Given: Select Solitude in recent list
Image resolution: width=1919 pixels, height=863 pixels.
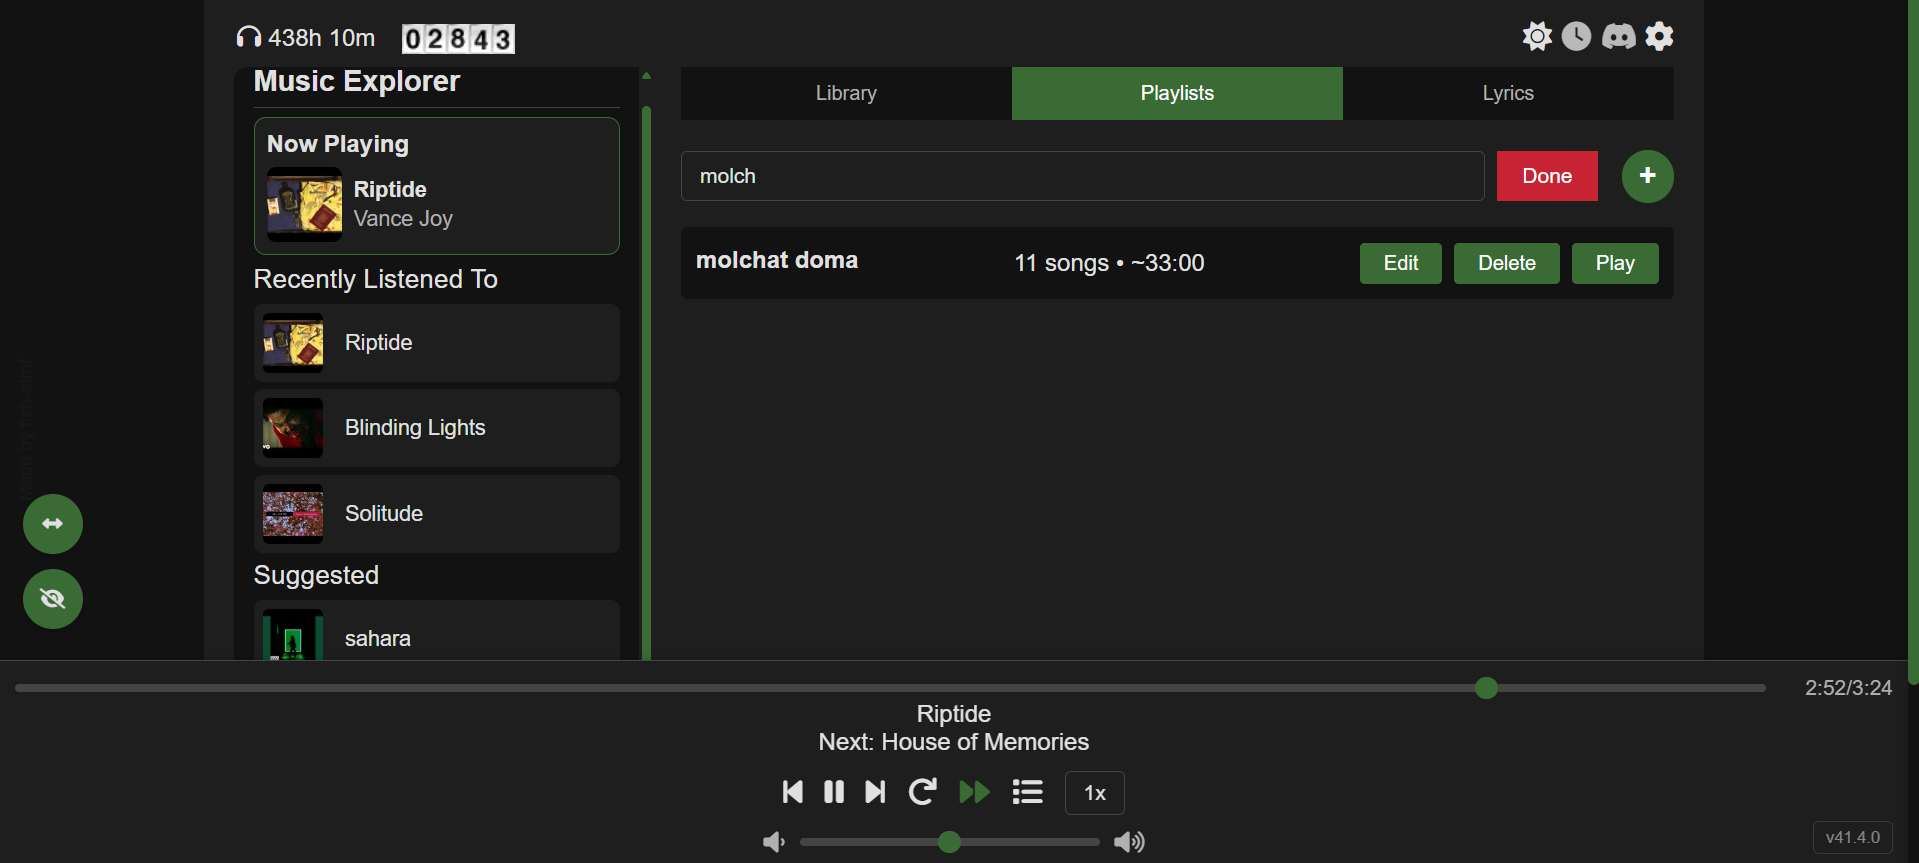Looking at the screenshot, I should [x=437, y=514].
